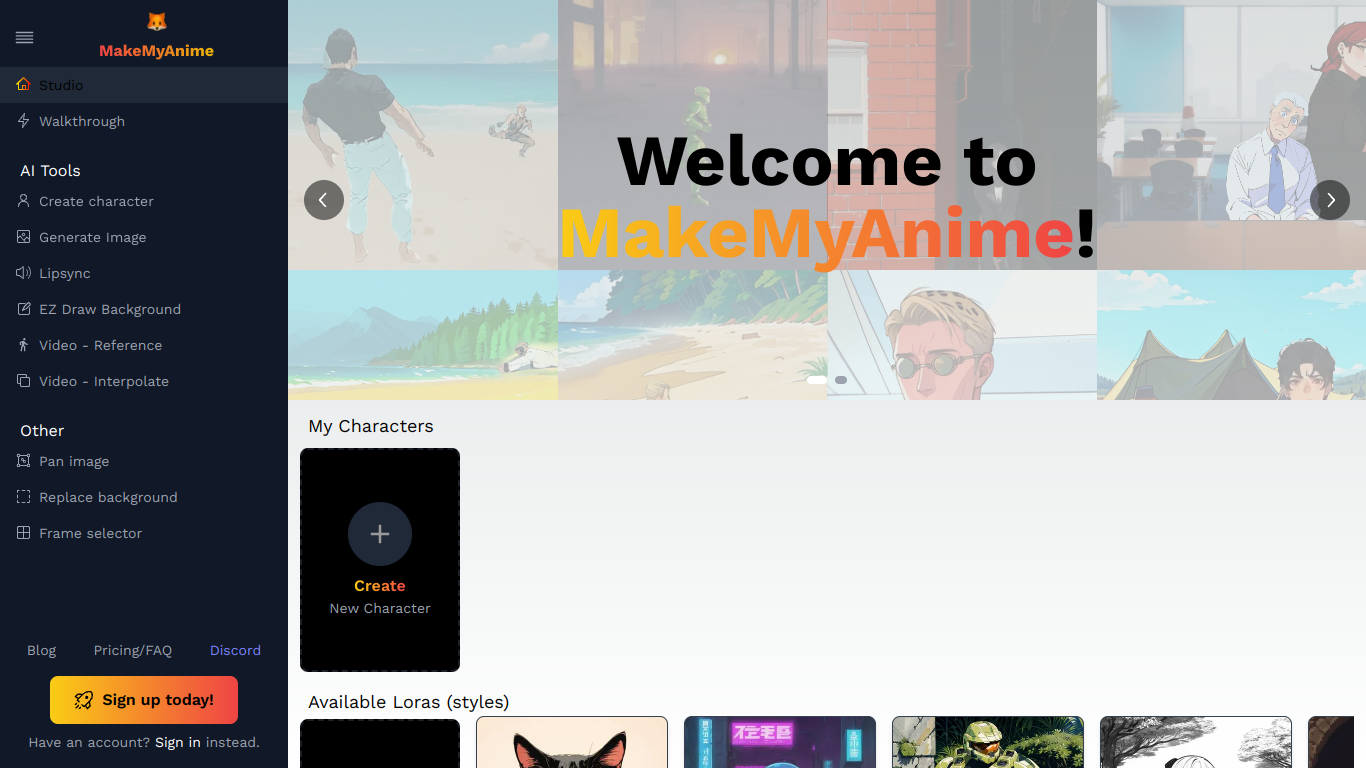This screenshot has width=1366, height=768.
Task: Click the AI Tools section heading
Action: point(50,171)
